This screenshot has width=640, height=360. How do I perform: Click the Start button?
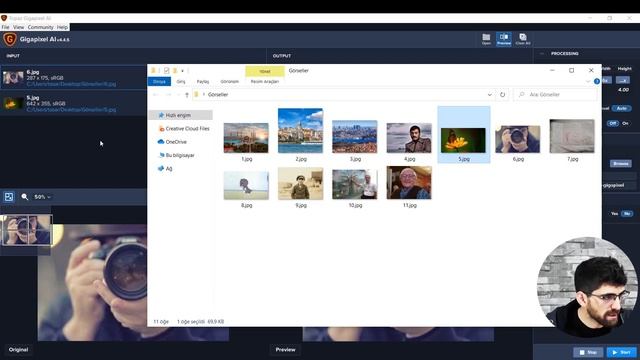click(621, 352)
